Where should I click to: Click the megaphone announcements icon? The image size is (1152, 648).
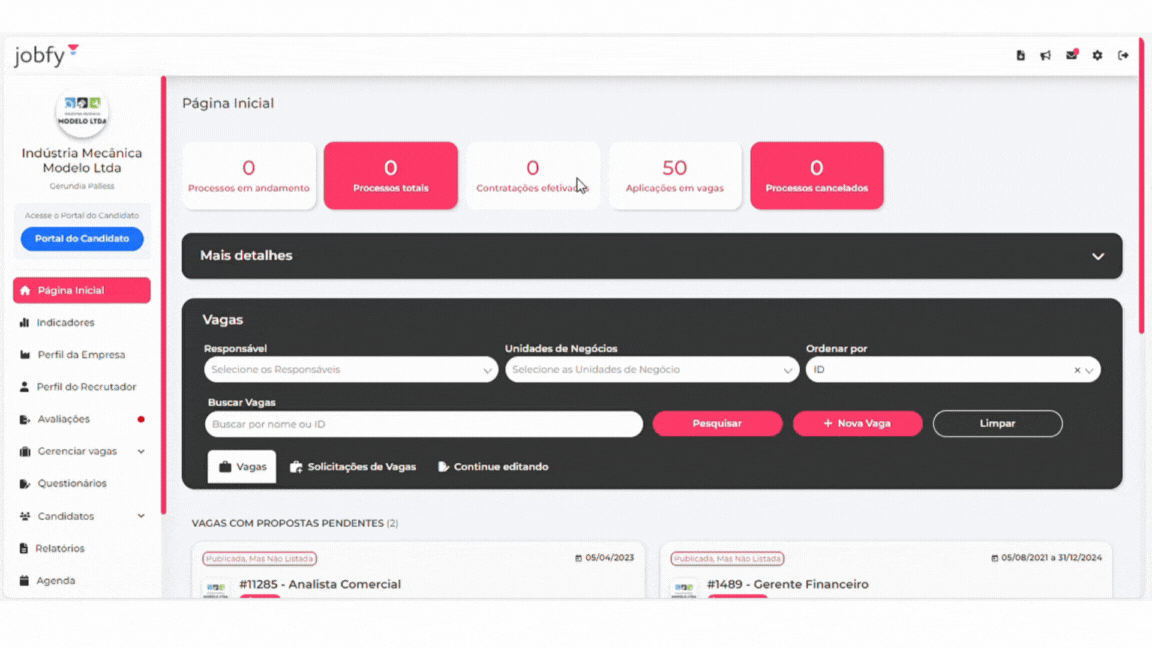(1045, 56)
